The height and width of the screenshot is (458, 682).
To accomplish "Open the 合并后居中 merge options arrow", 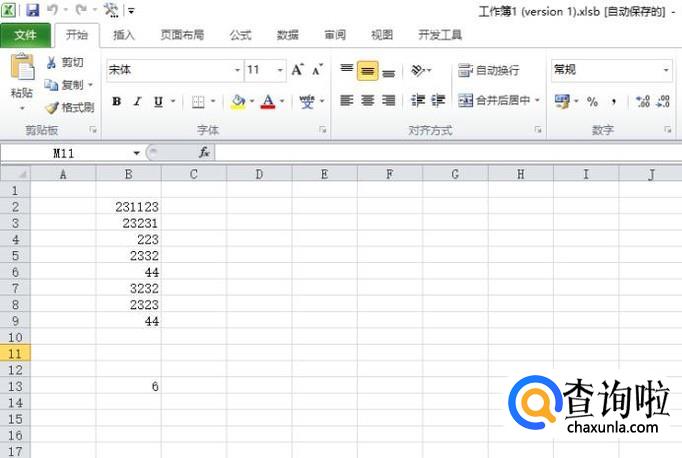I will click(538, 100).
